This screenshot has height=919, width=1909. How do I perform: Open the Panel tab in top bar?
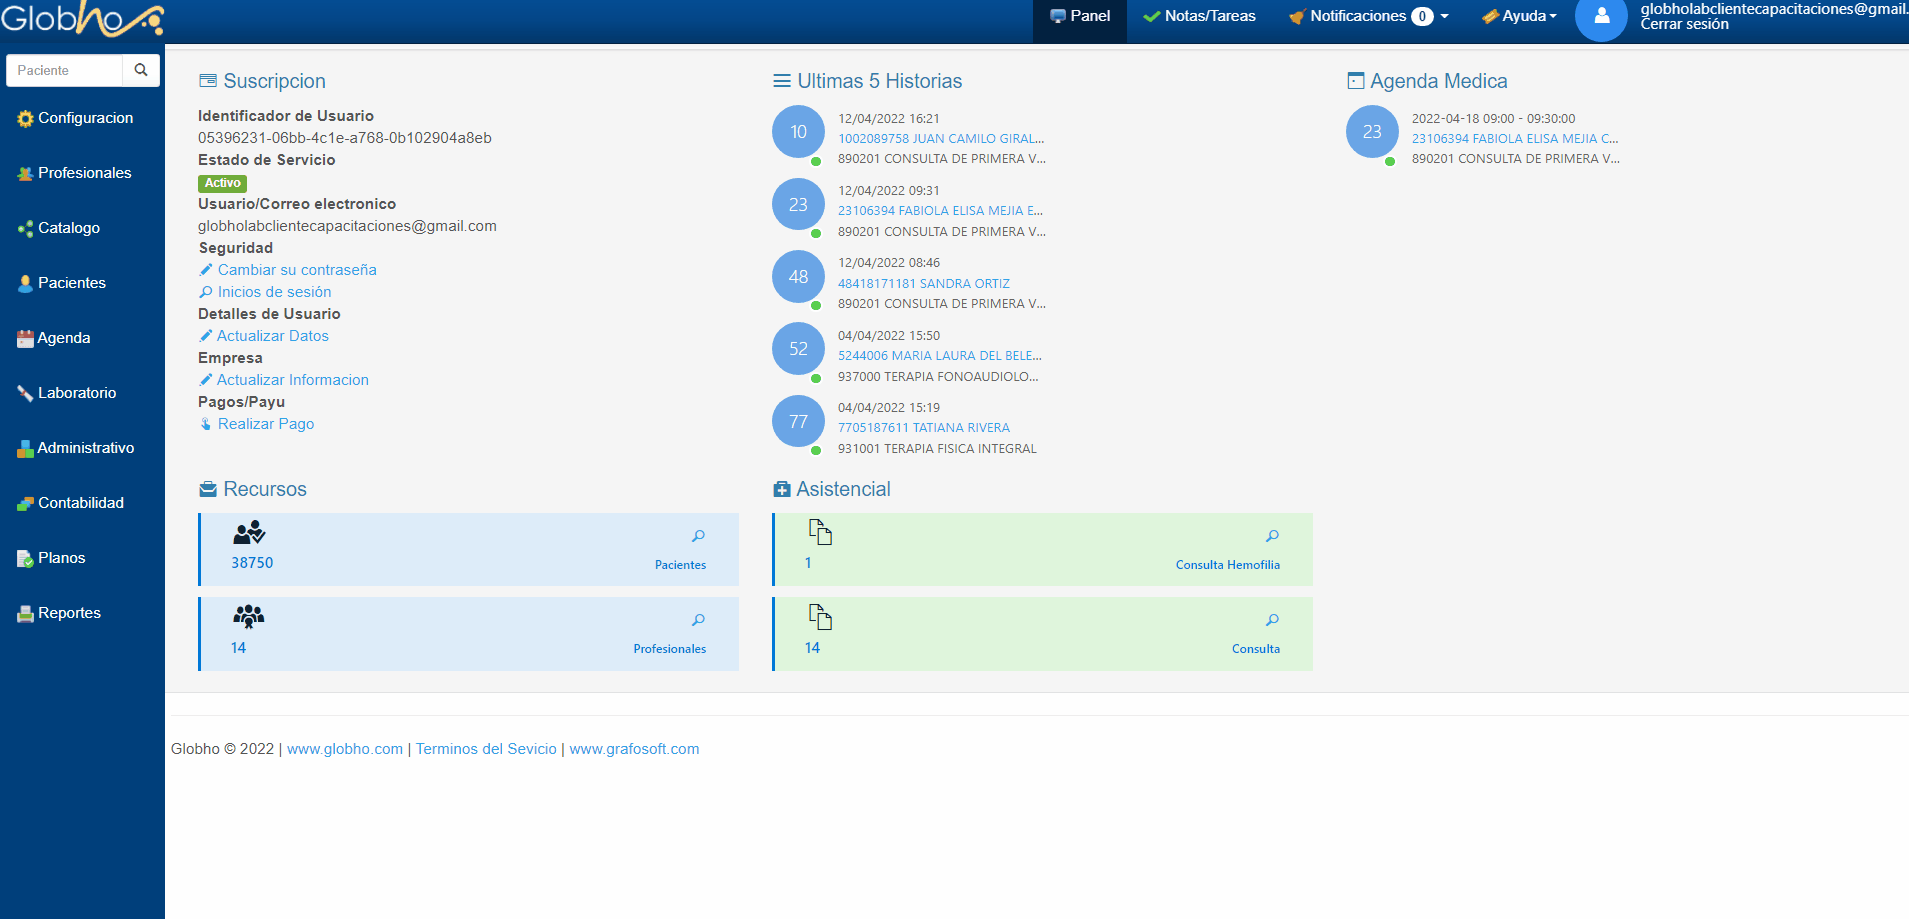[x=1080, y=17]
